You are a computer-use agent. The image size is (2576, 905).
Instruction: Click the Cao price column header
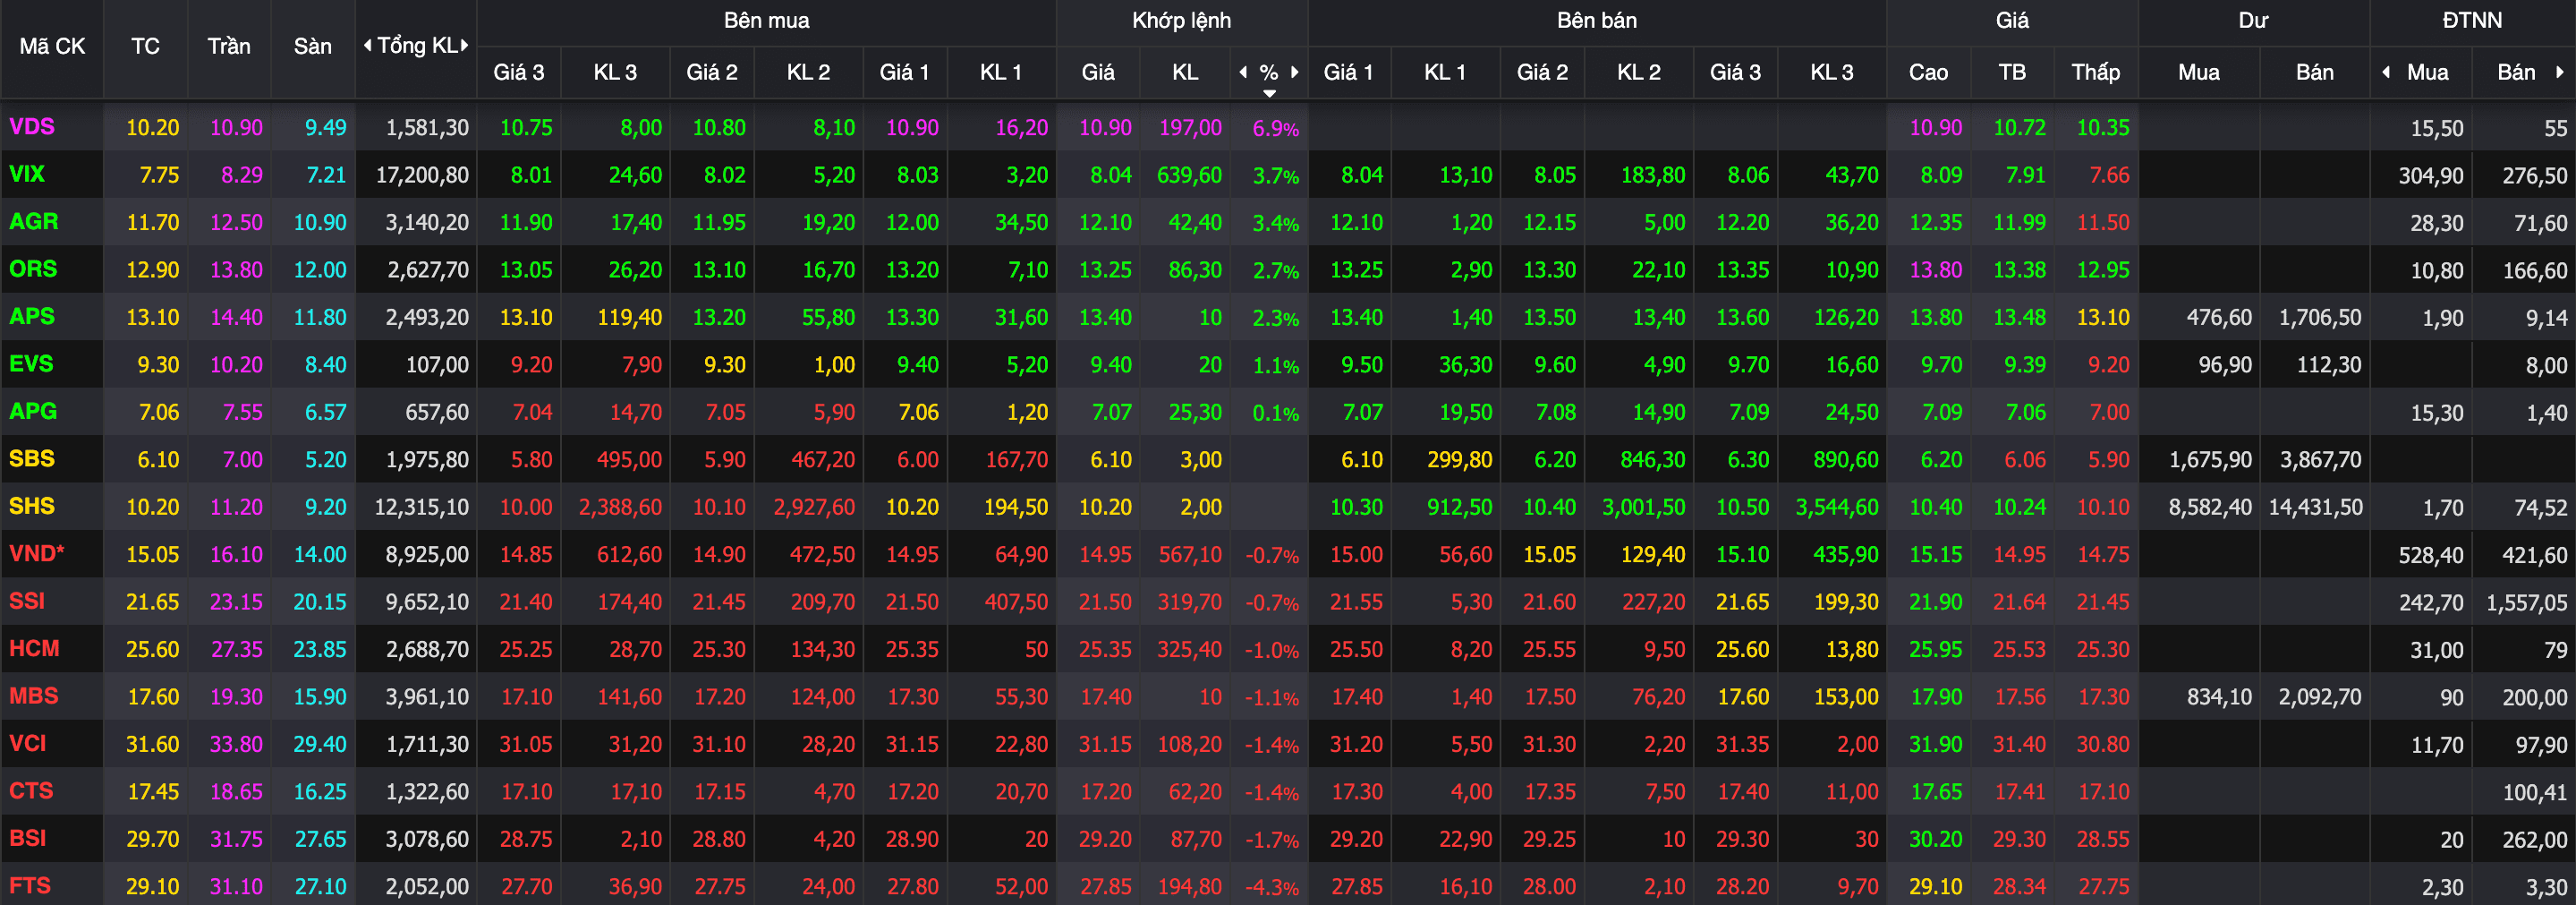point(1928,72)
